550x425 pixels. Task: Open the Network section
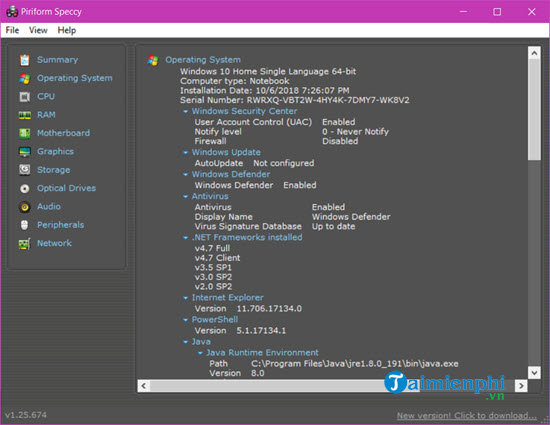tap(54, 243)
